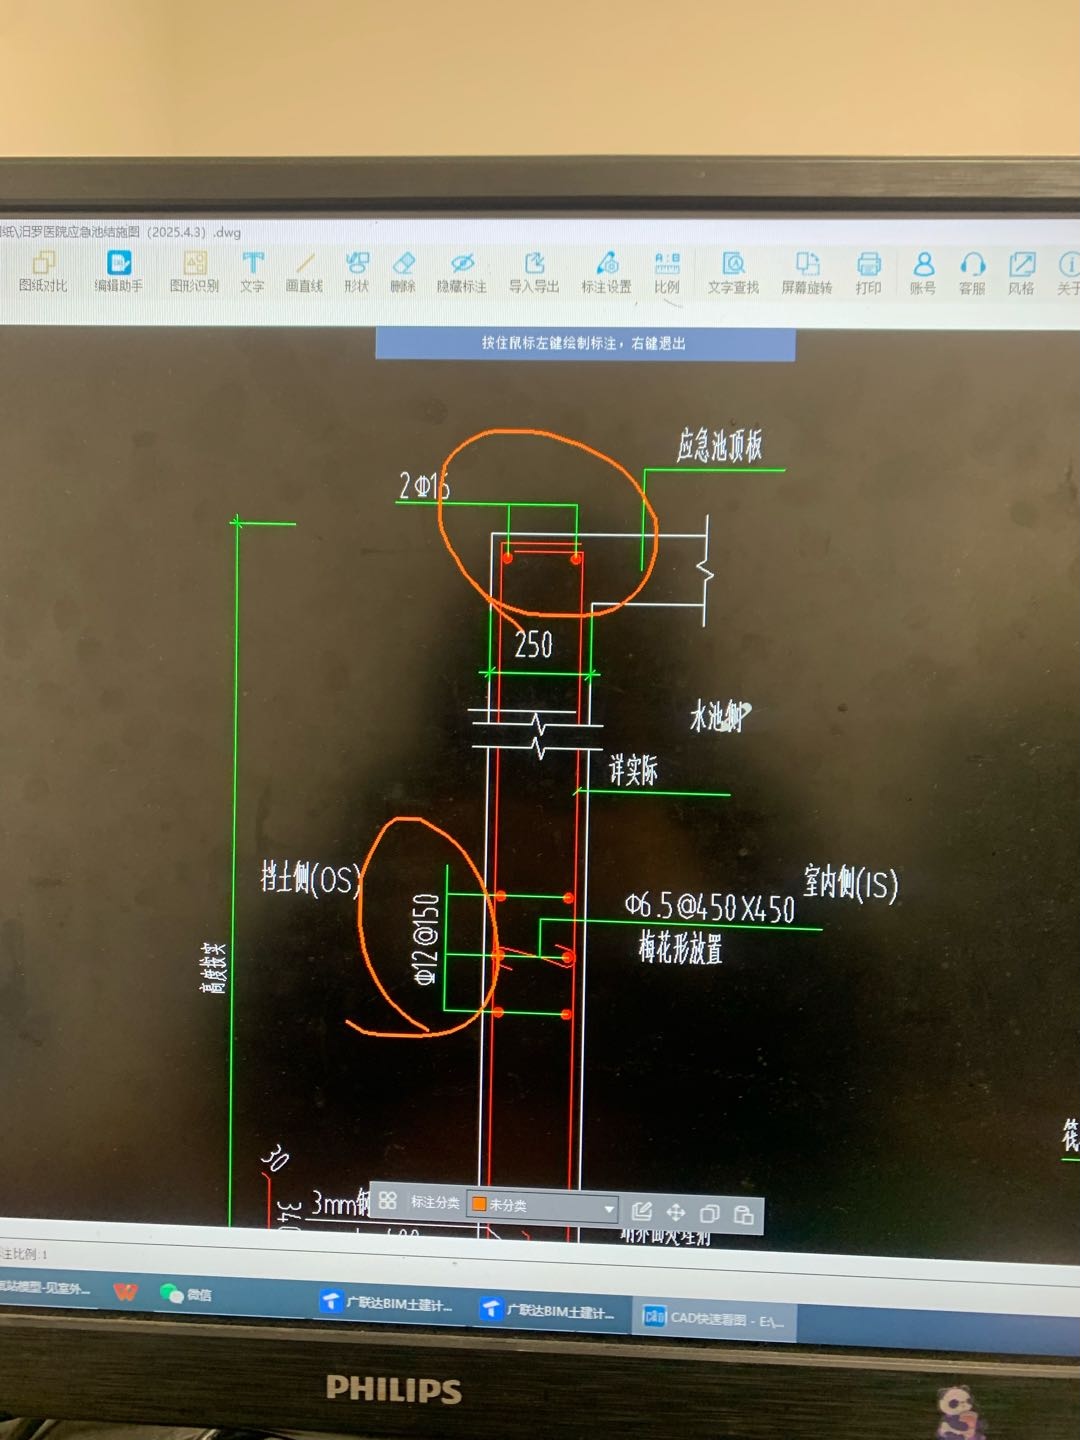Open the 账号 account icon

pyautogui.click(x=923, y=275)
